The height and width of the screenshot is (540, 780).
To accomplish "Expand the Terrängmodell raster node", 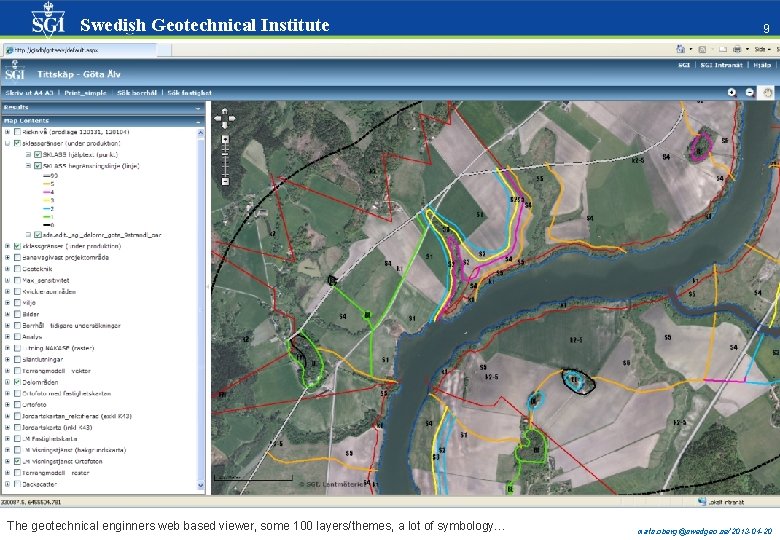I will pos(7,473).
